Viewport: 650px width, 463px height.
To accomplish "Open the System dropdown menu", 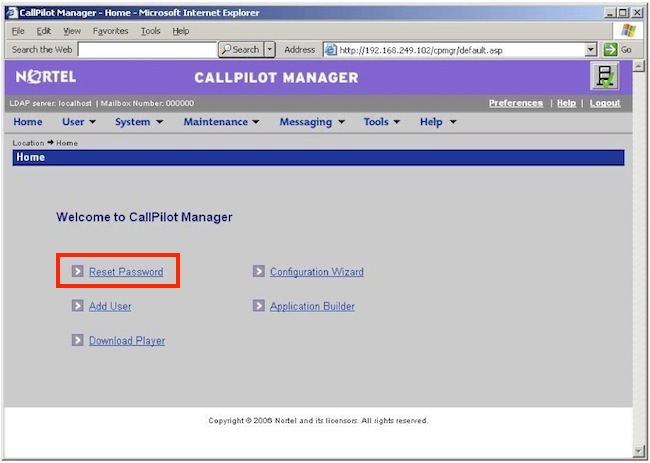I will [139, 122].
